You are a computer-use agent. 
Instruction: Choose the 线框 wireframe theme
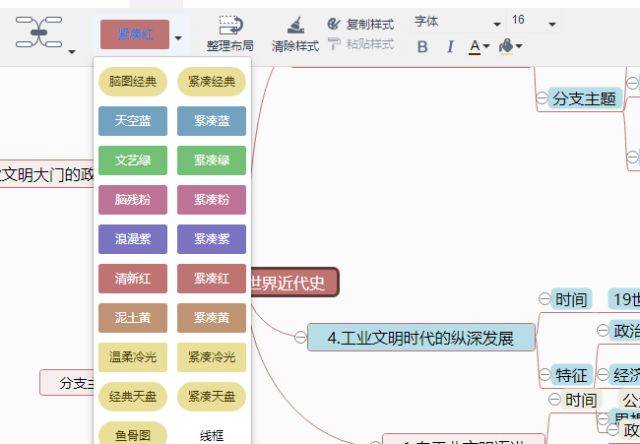[211, 435]
